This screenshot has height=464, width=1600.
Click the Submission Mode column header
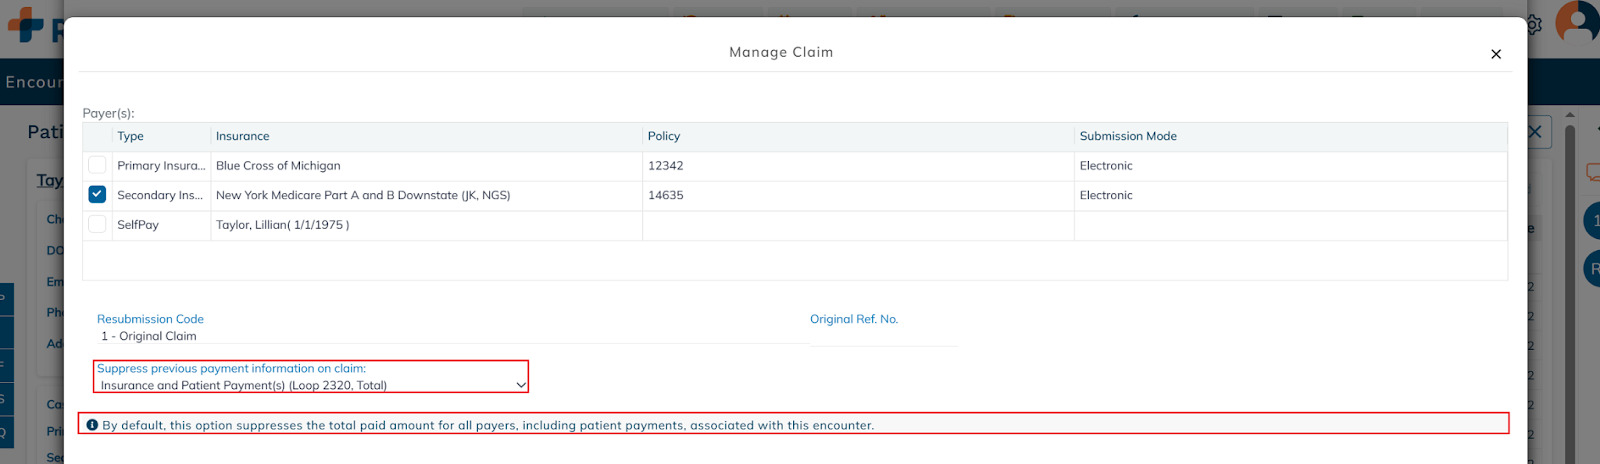[x=1128, y=136]
